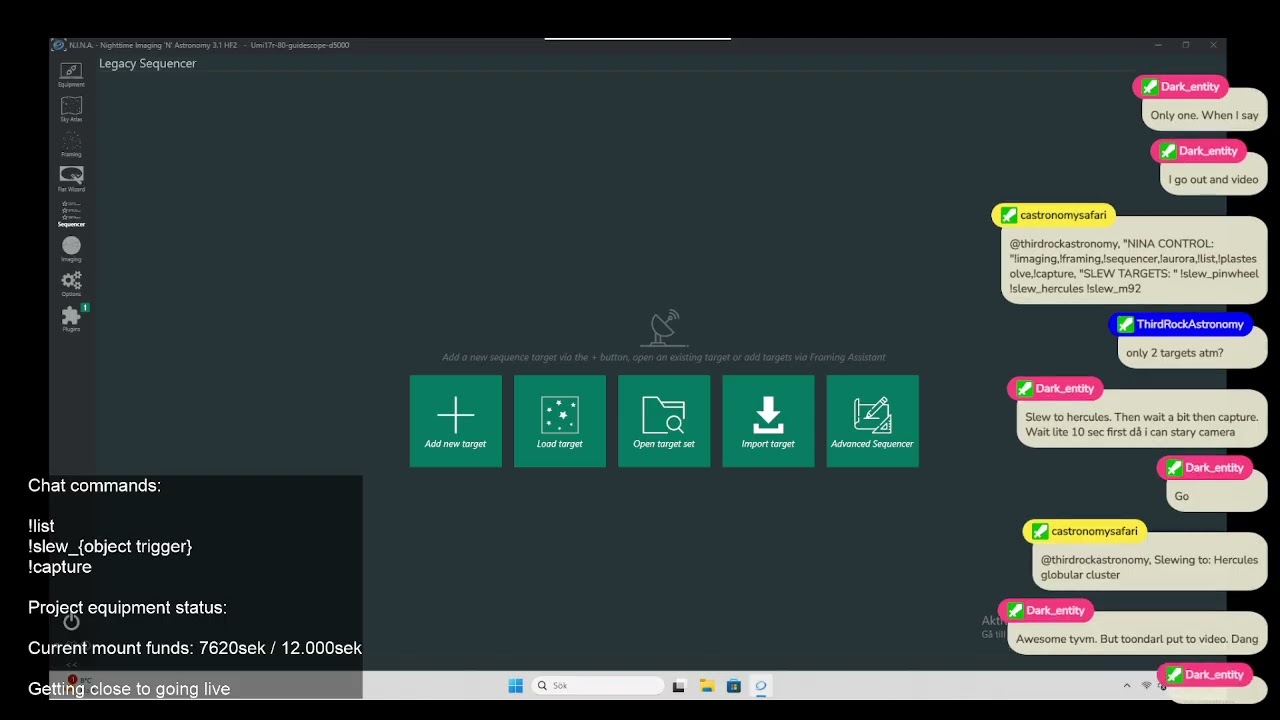Open the Options gear tab
1280x720 pixels.
71,284
